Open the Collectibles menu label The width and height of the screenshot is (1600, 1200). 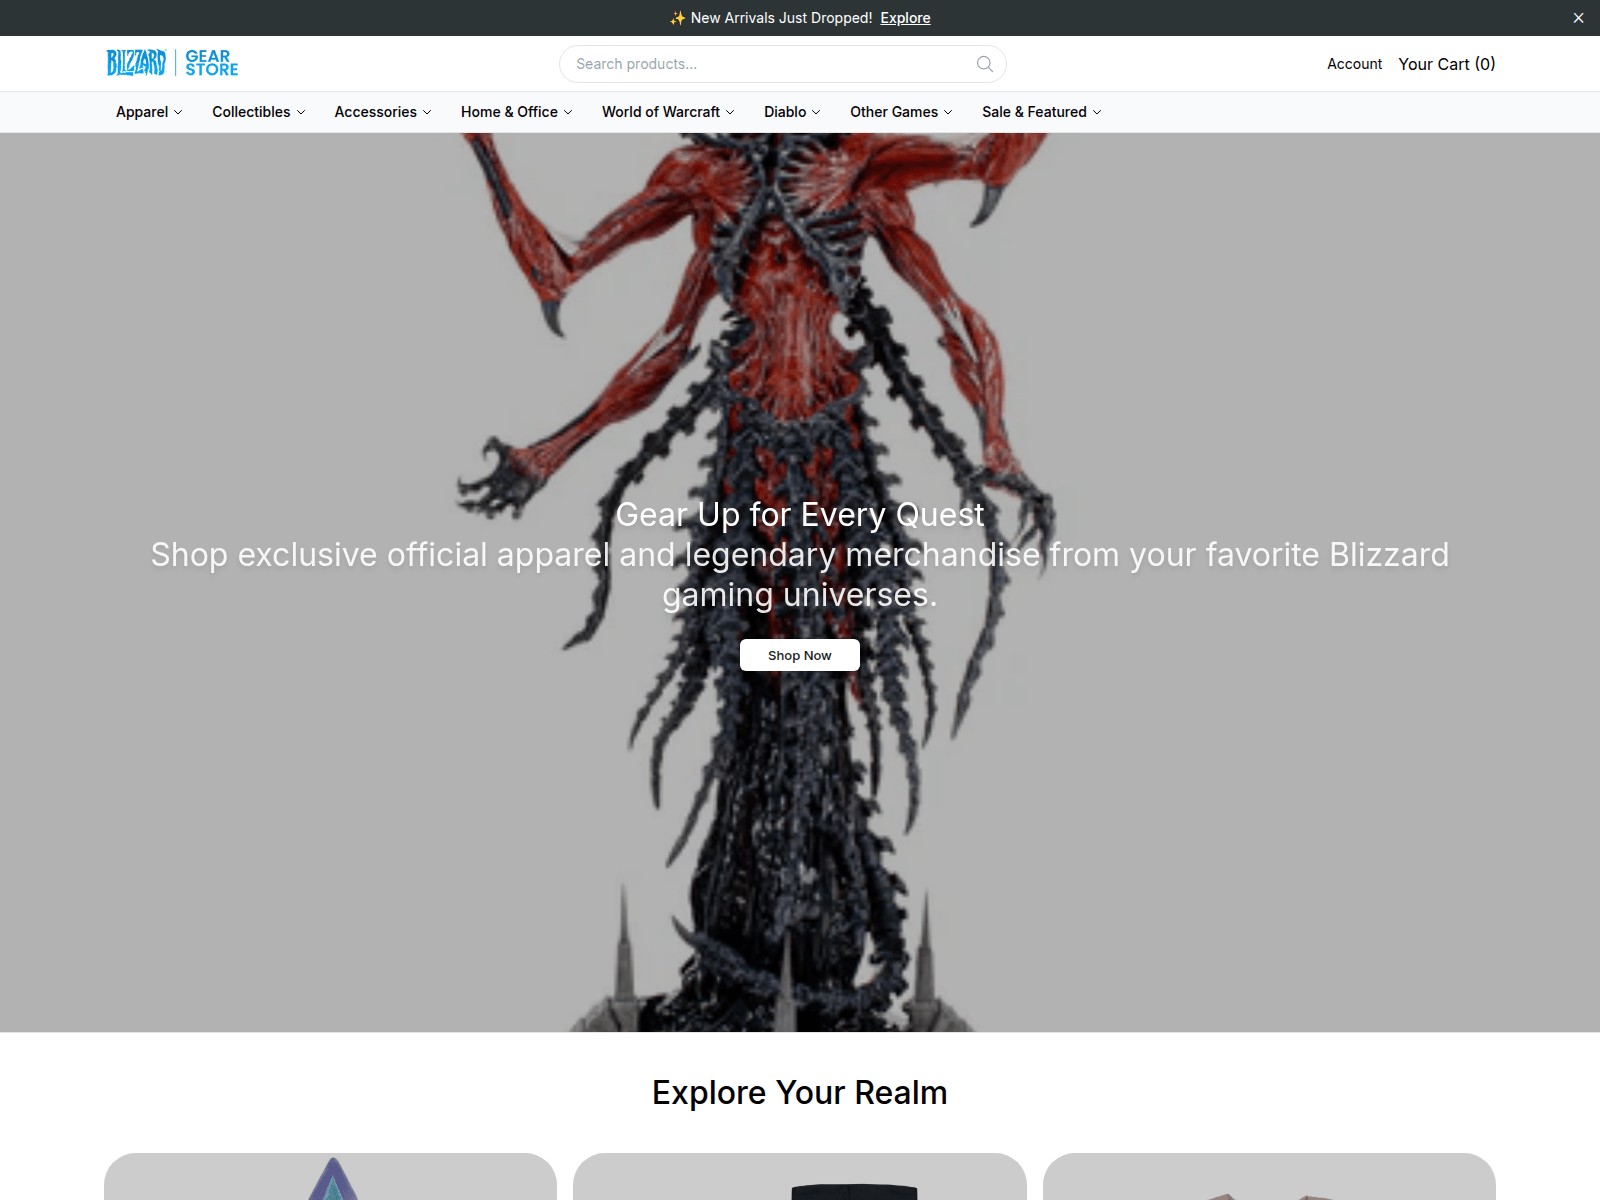pos(251,112)
